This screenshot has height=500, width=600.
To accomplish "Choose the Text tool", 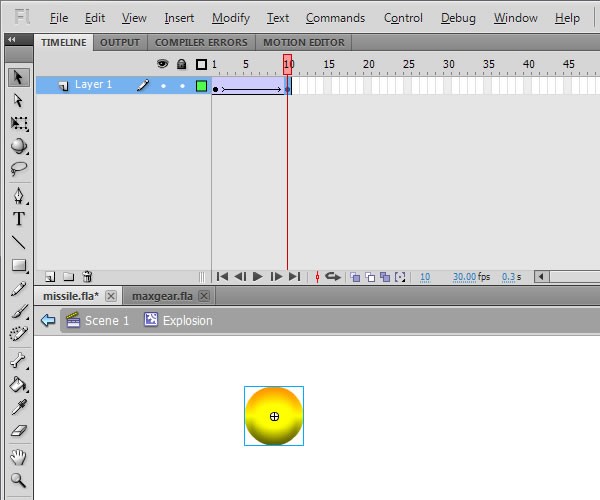I will click(x=18, y=219).
